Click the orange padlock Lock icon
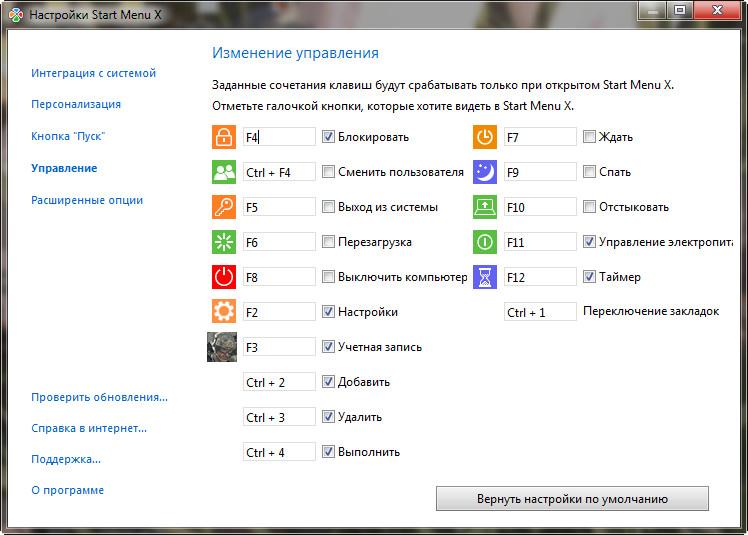Screen dimensions: 748x535 coord(224,137)
